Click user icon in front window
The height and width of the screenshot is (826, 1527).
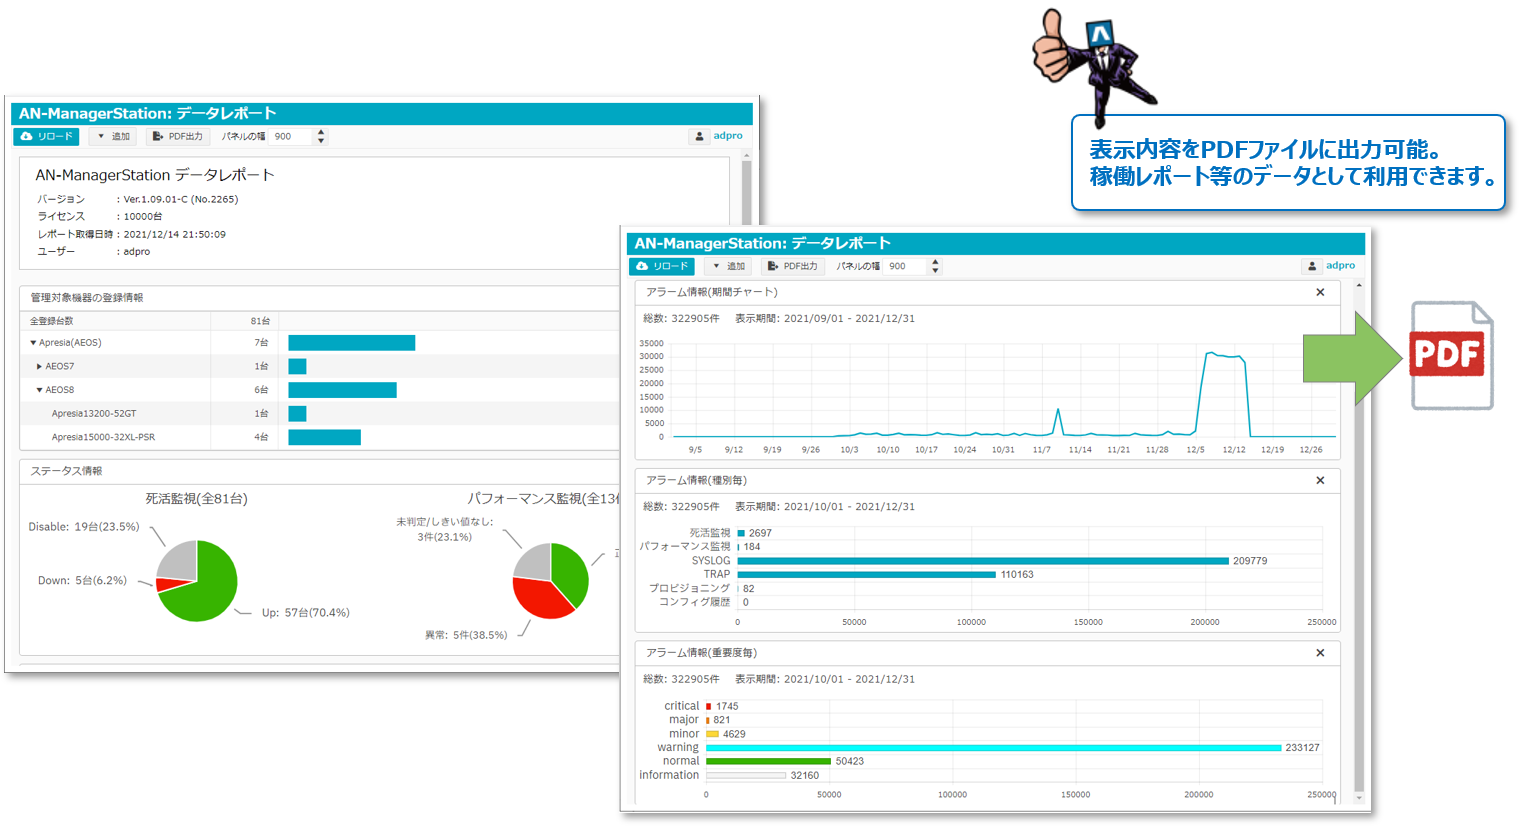pyautogui.click(x=1312, y=266)
